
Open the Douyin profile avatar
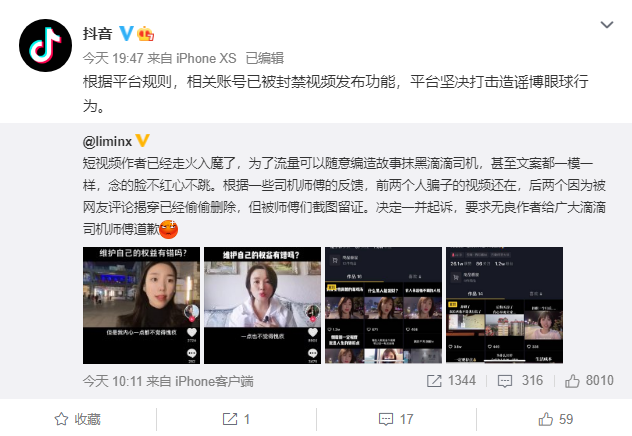[45, 45]
